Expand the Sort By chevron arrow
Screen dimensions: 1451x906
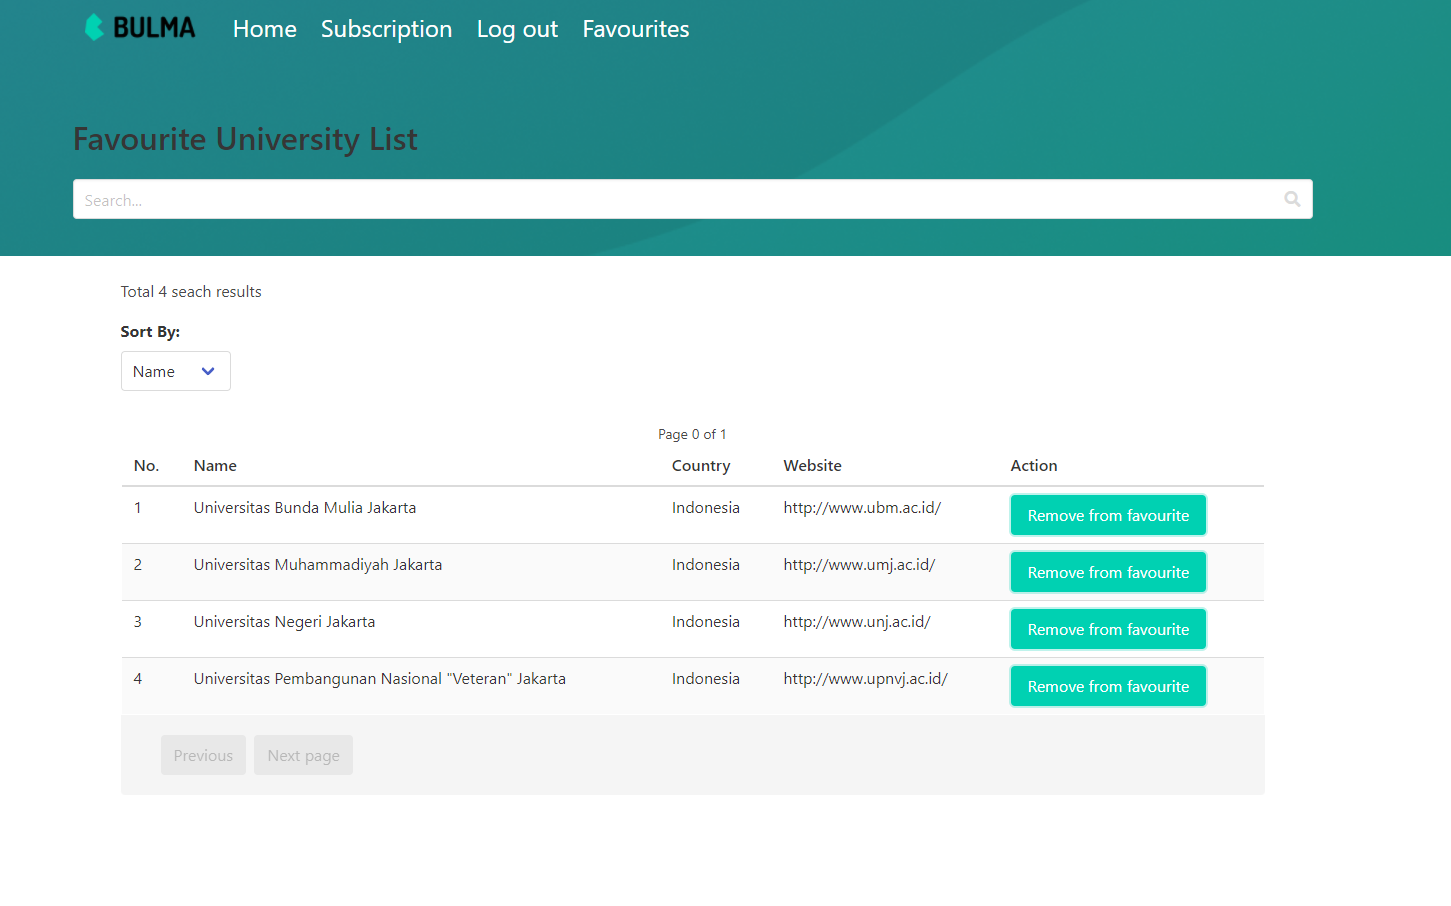point(208,371)
